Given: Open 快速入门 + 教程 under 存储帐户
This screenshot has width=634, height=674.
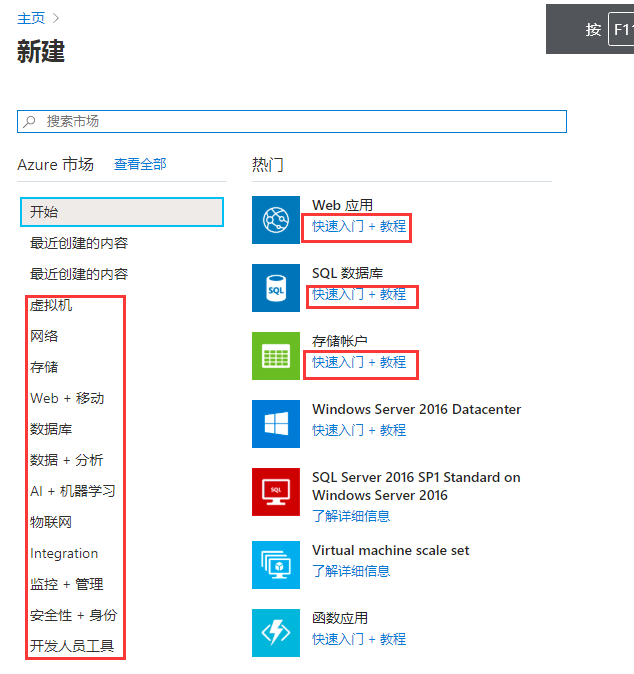Looking at the screenshot, I should pyautogui.click(x=359, y=362).
